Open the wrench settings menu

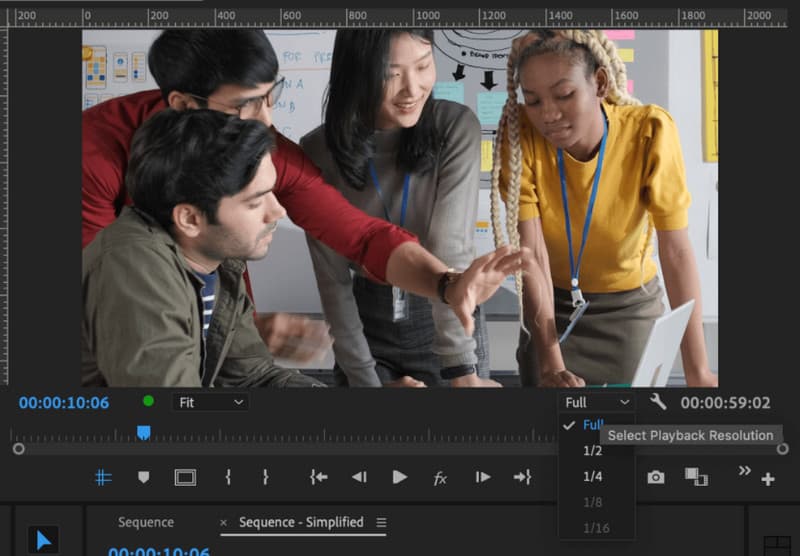658,402
